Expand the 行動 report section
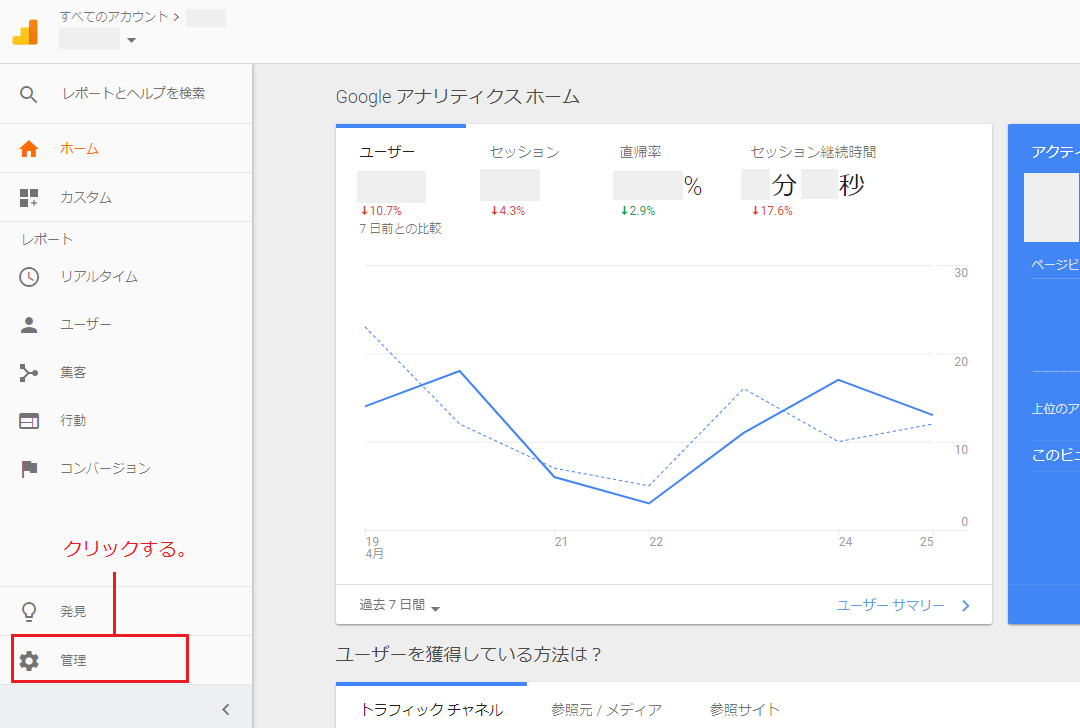Viewport: 1080px width, 728px height. coord(126,421)
